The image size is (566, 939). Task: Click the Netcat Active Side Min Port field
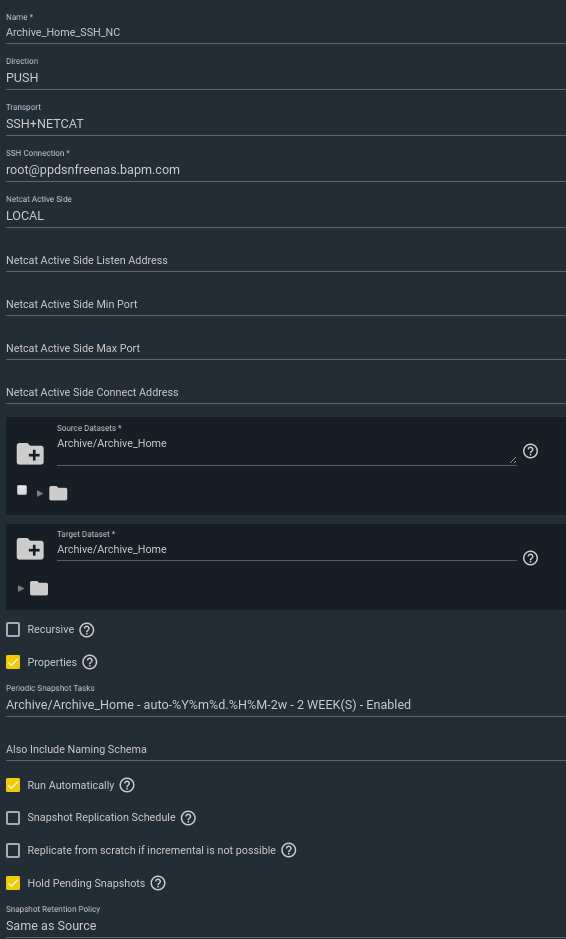pyautogui.click(x=286, y=304)
